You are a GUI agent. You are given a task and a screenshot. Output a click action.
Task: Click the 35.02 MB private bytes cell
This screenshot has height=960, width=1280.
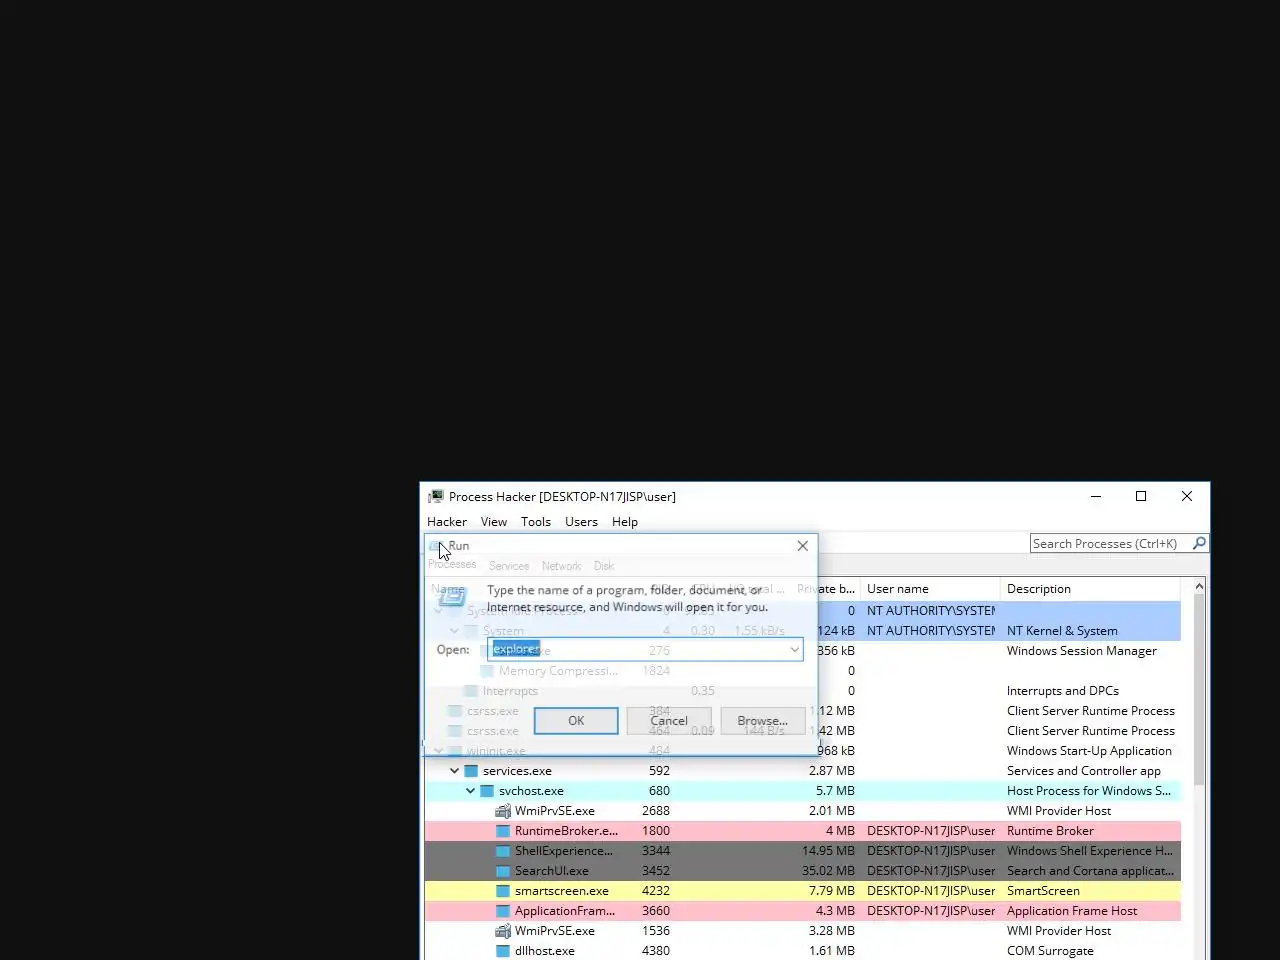point(828,871)
